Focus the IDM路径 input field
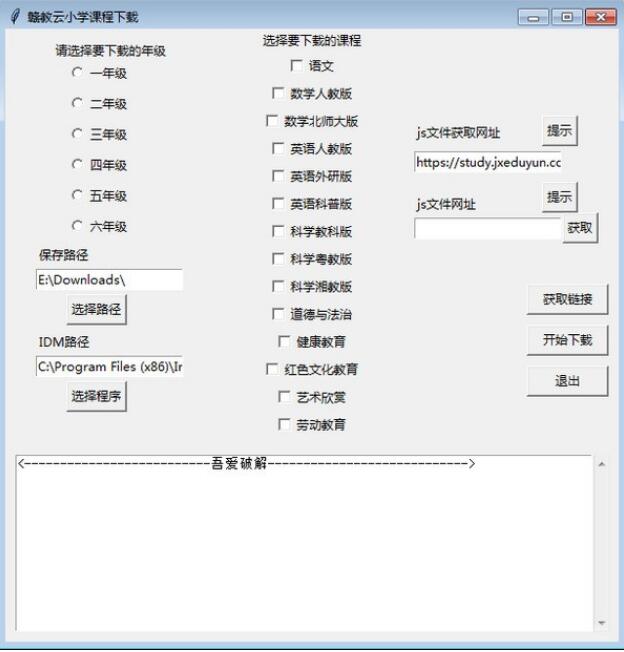The width and height of the screenshot is (624, 652). click(109, 367)
